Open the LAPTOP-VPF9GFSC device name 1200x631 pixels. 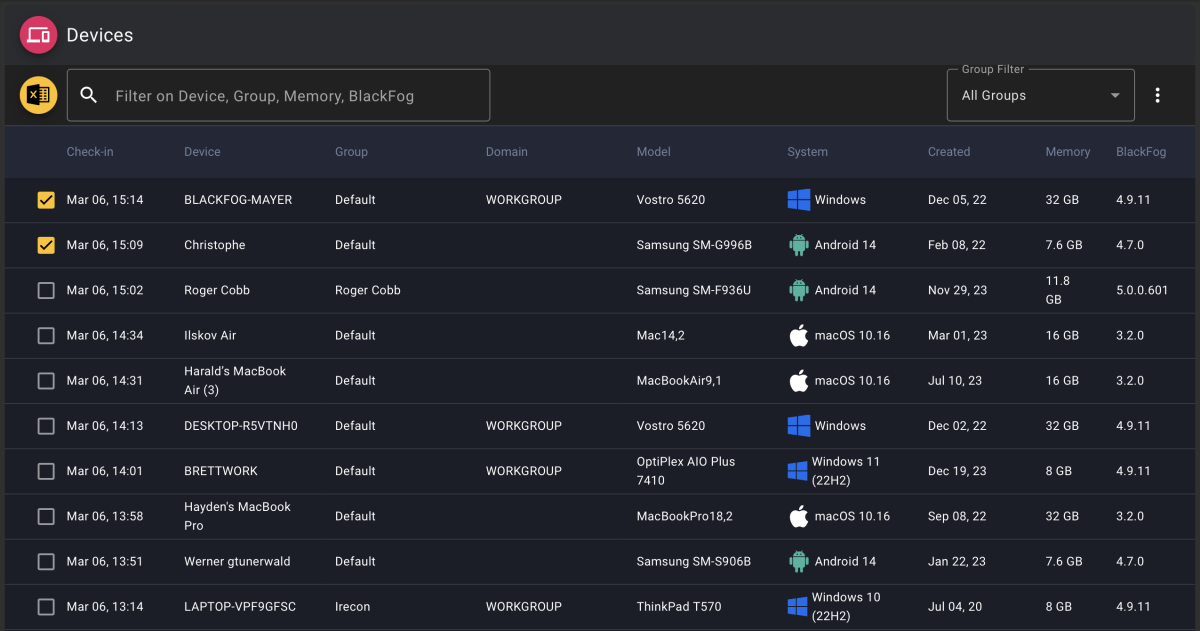coord(240,606)
